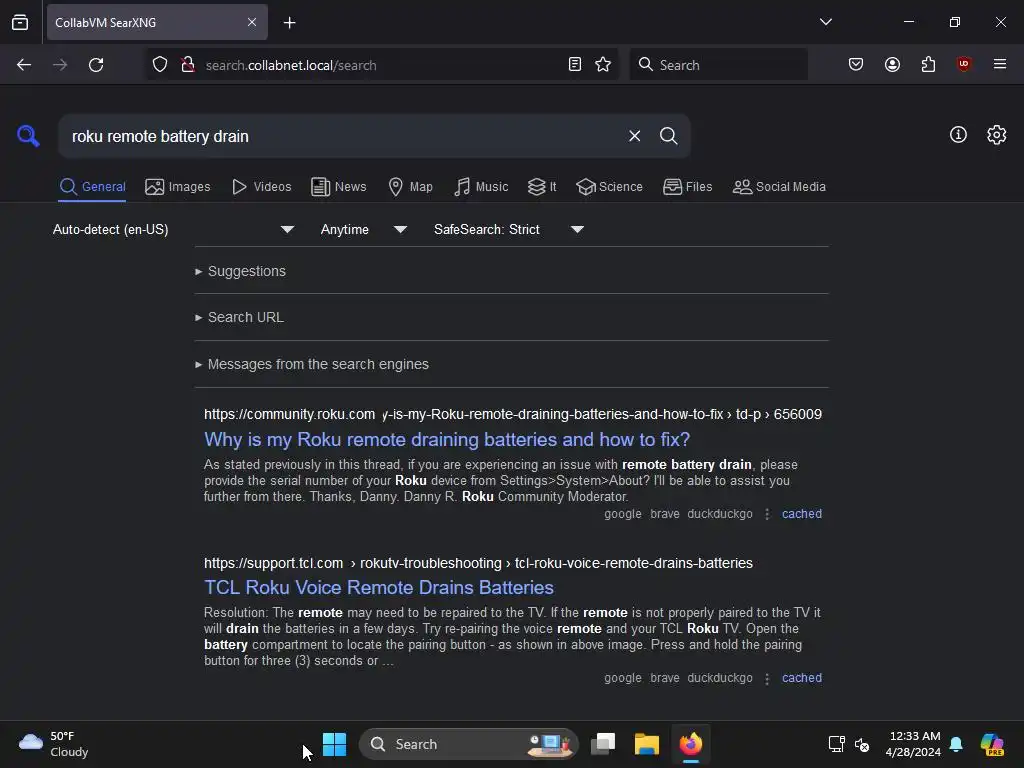The width and height of the screenshot is (1024, 768).
Task: Click the Firefox toolbar Search box
Action: (718, 65)
